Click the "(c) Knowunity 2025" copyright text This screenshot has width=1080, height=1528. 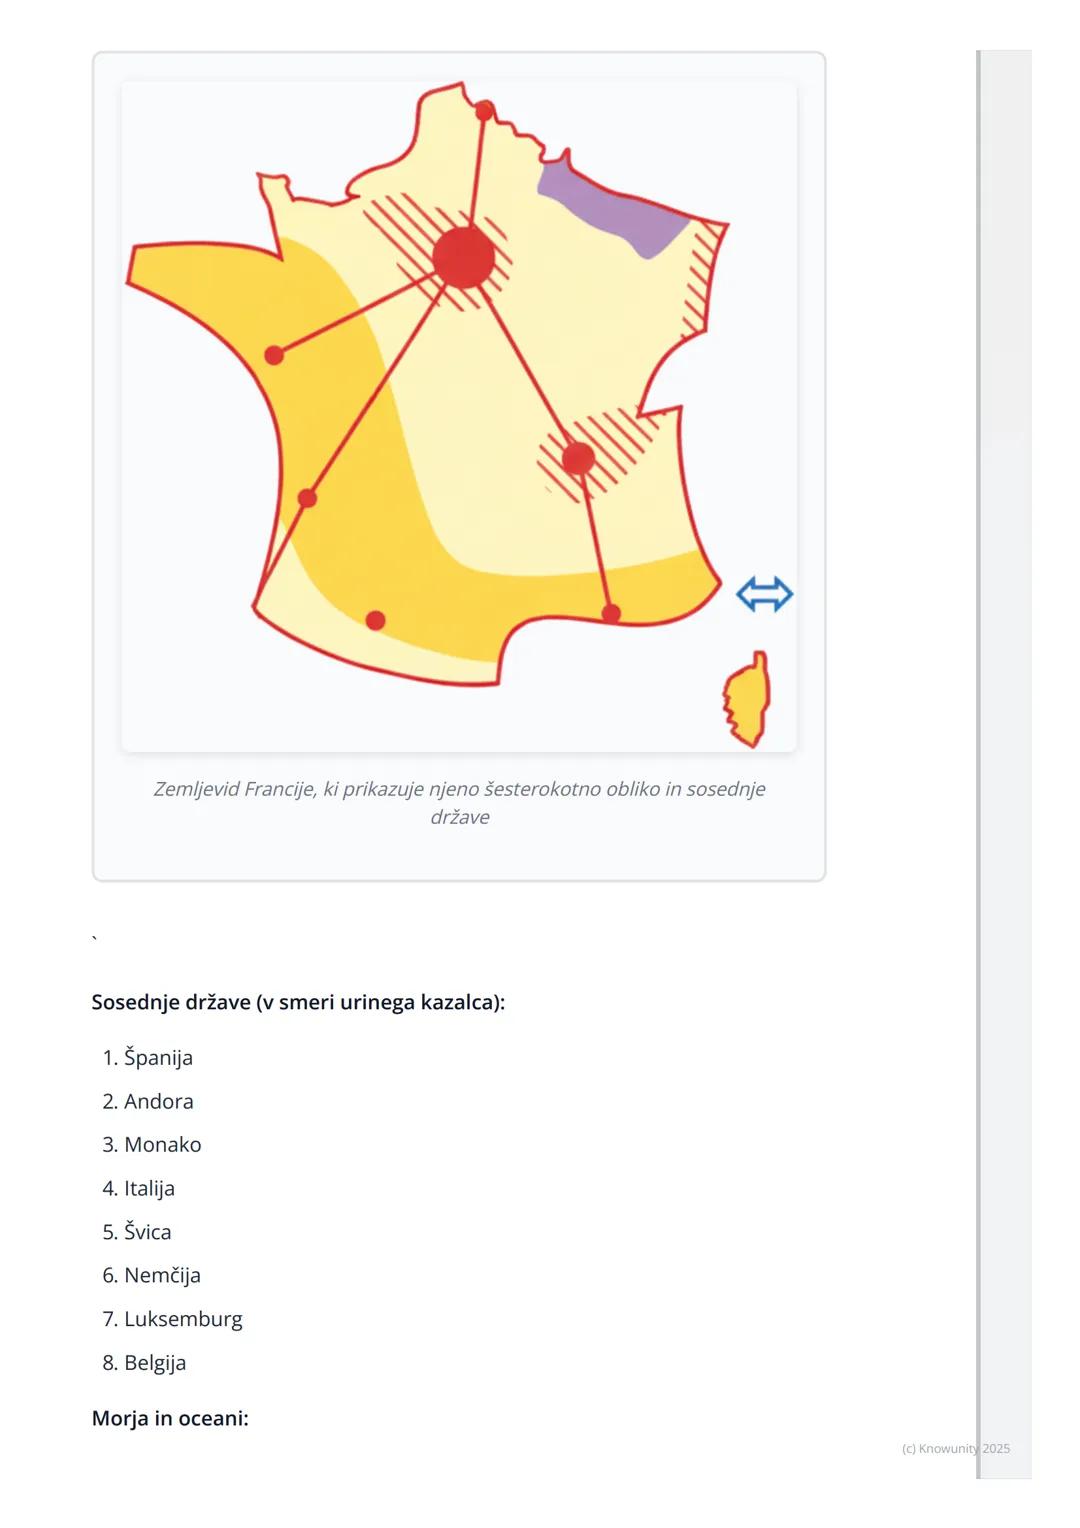click(x=955, y=1448)
